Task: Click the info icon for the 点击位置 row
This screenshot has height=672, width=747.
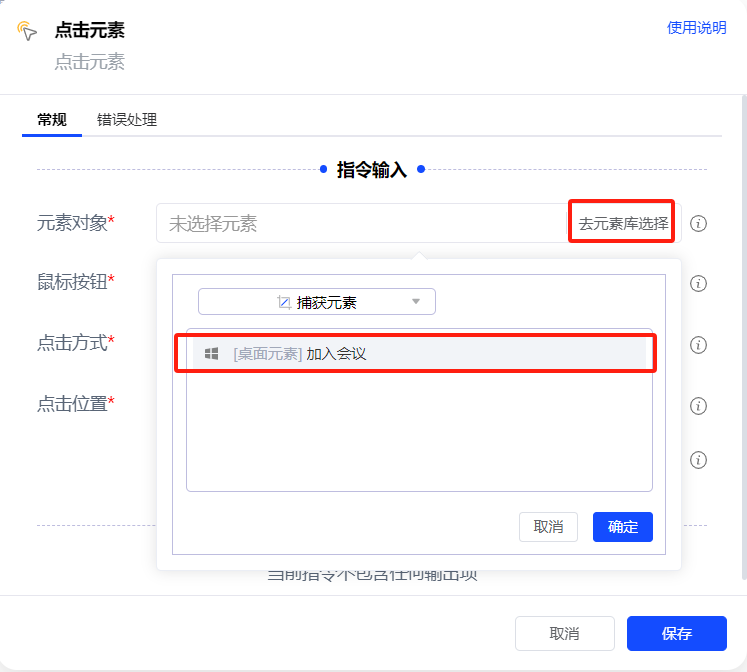Action: tap(699, 406)
